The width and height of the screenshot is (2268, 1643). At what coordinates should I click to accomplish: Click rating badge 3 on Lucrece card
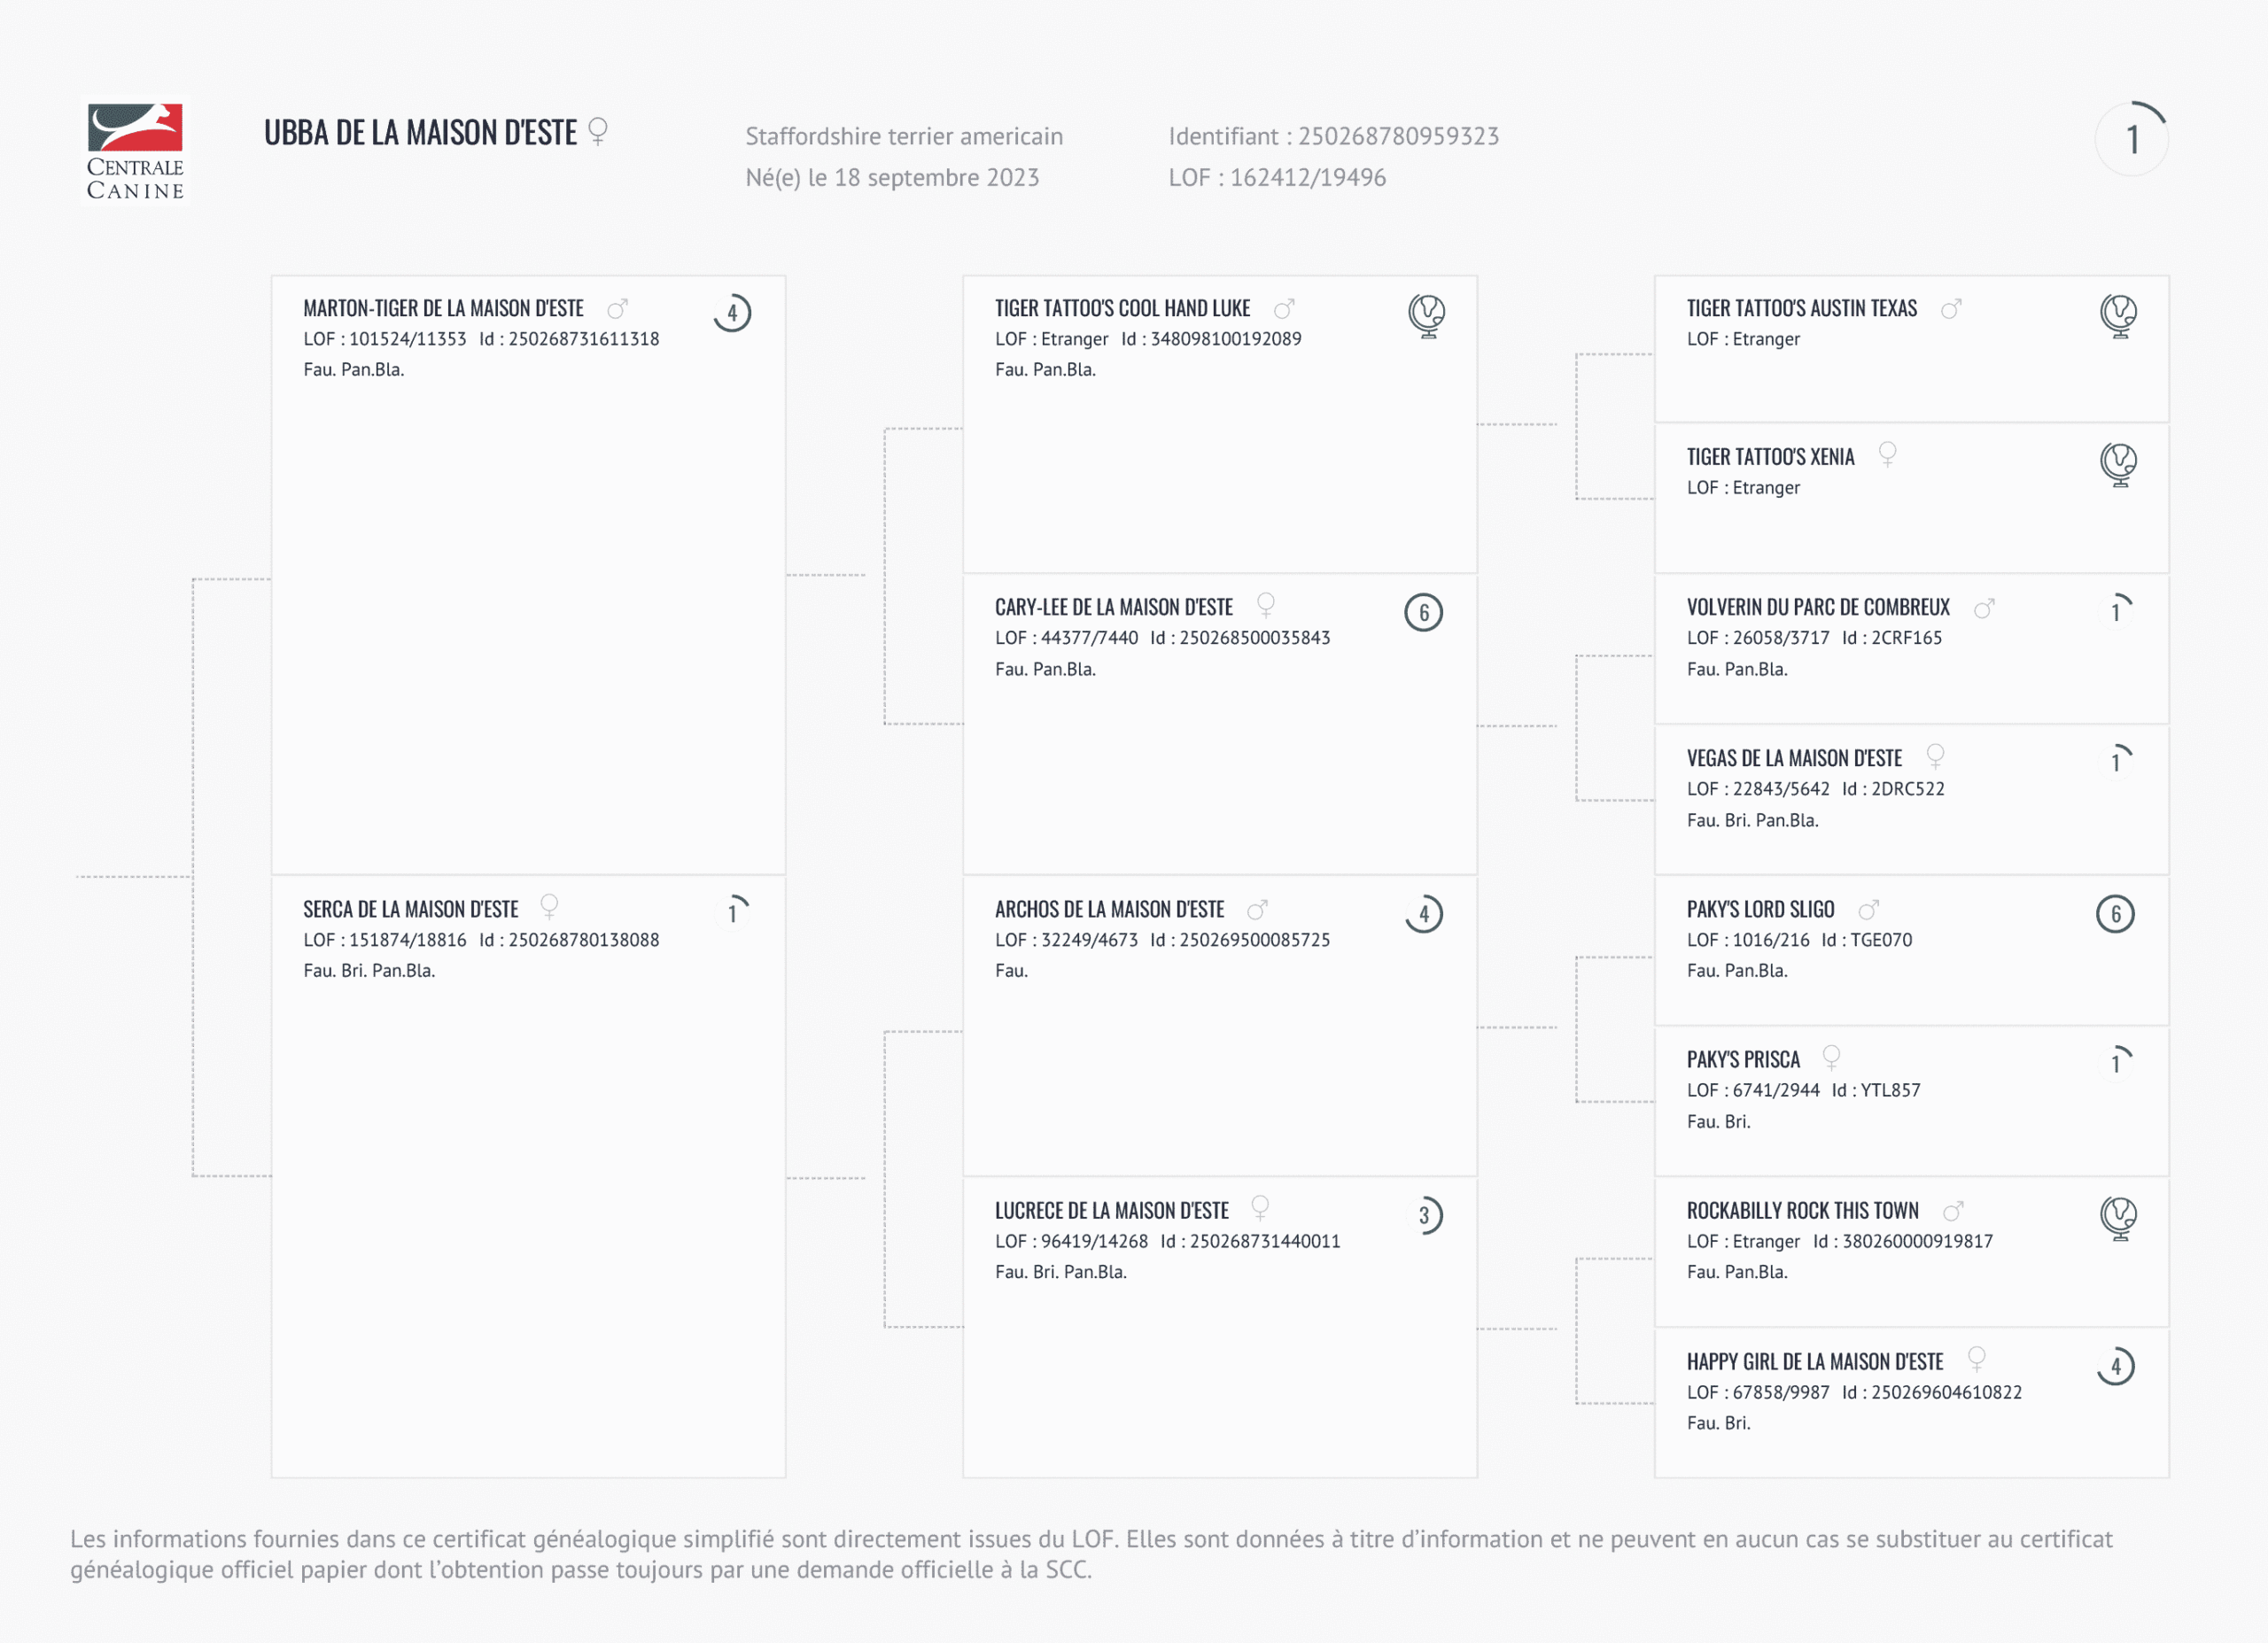(x=1424, y=1215)
